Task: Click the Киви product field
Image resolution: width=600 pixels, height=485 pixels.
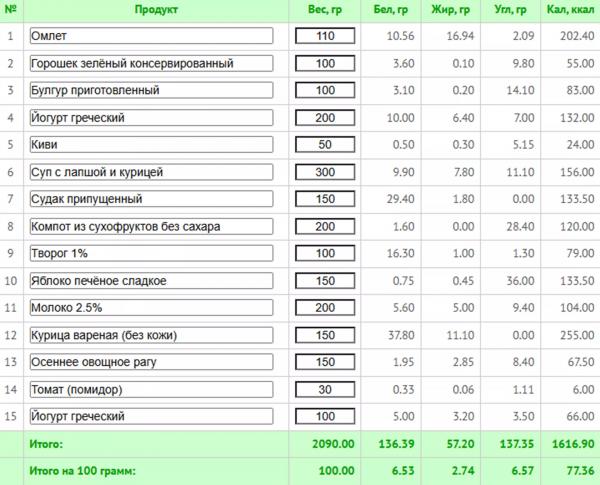Action: pyautogui.click(x=152, y=145)
